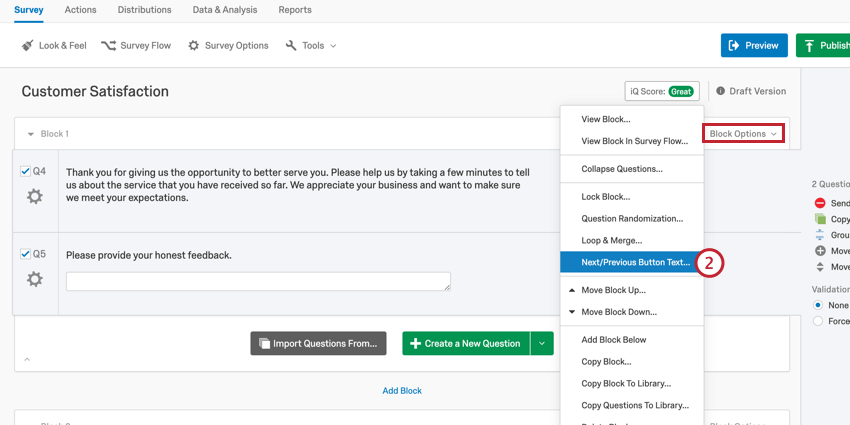The height and width of the screenshot is (425, 850).
Task: Select the None validation radio button
Action: point(818,305)
